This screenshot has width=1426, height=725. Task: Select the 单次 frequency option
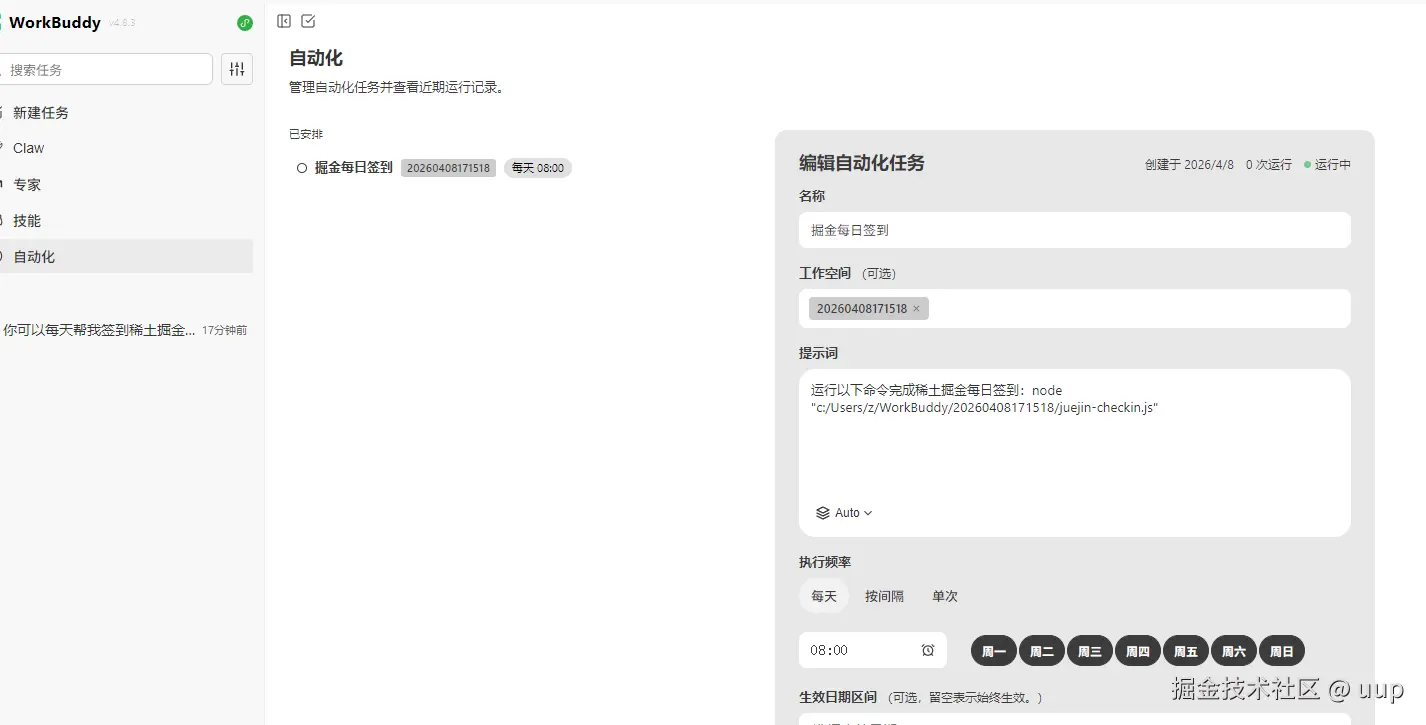click(944, 595)
